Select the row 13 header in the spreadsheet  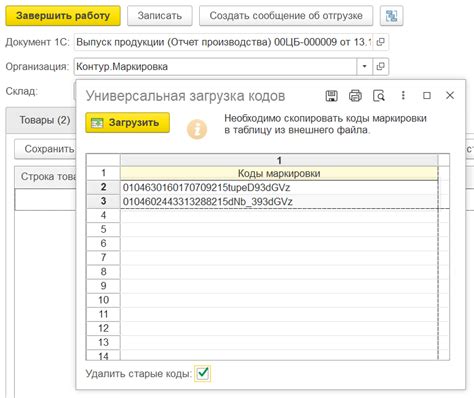click(x=103, y=342)
